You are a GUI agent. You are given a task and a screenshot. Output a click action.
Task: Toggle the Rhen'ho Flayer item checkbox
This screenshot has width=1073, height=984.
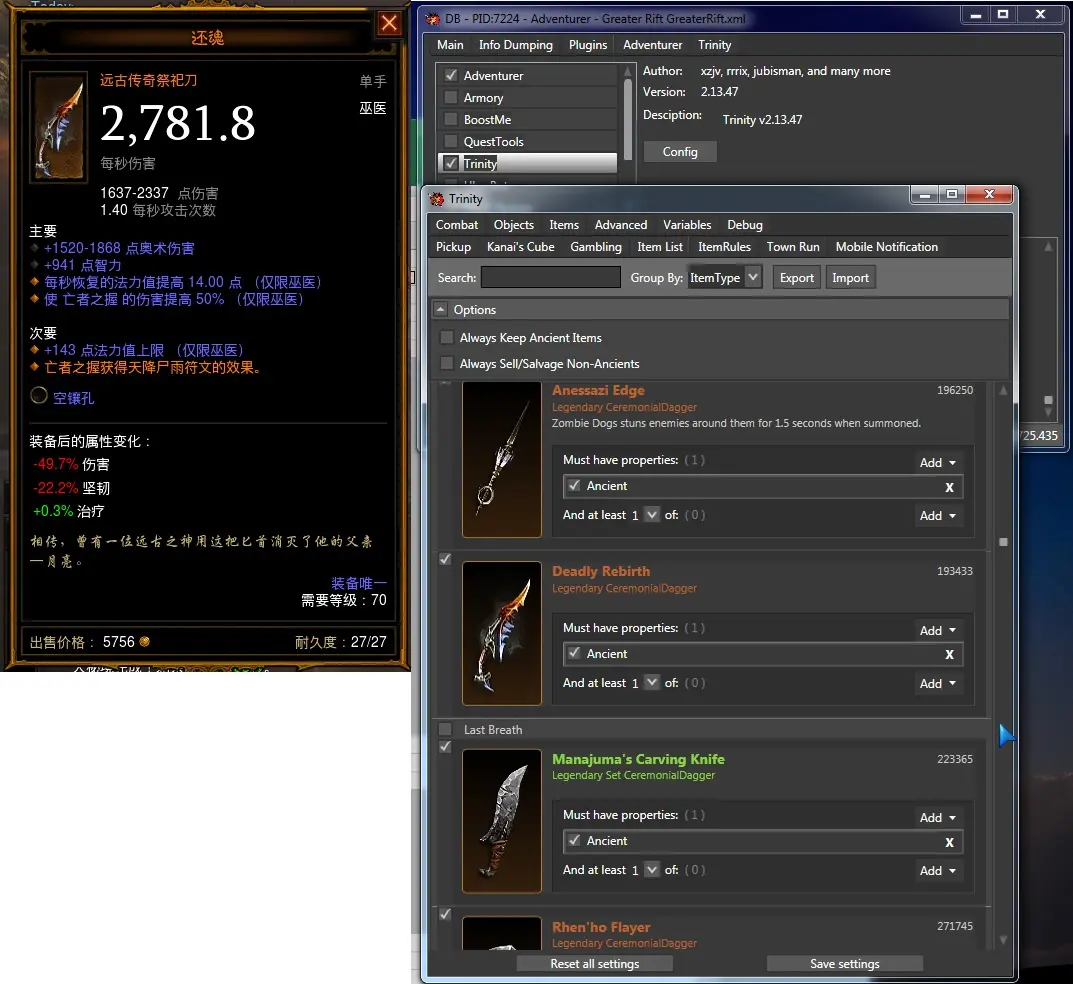[445, 914]
